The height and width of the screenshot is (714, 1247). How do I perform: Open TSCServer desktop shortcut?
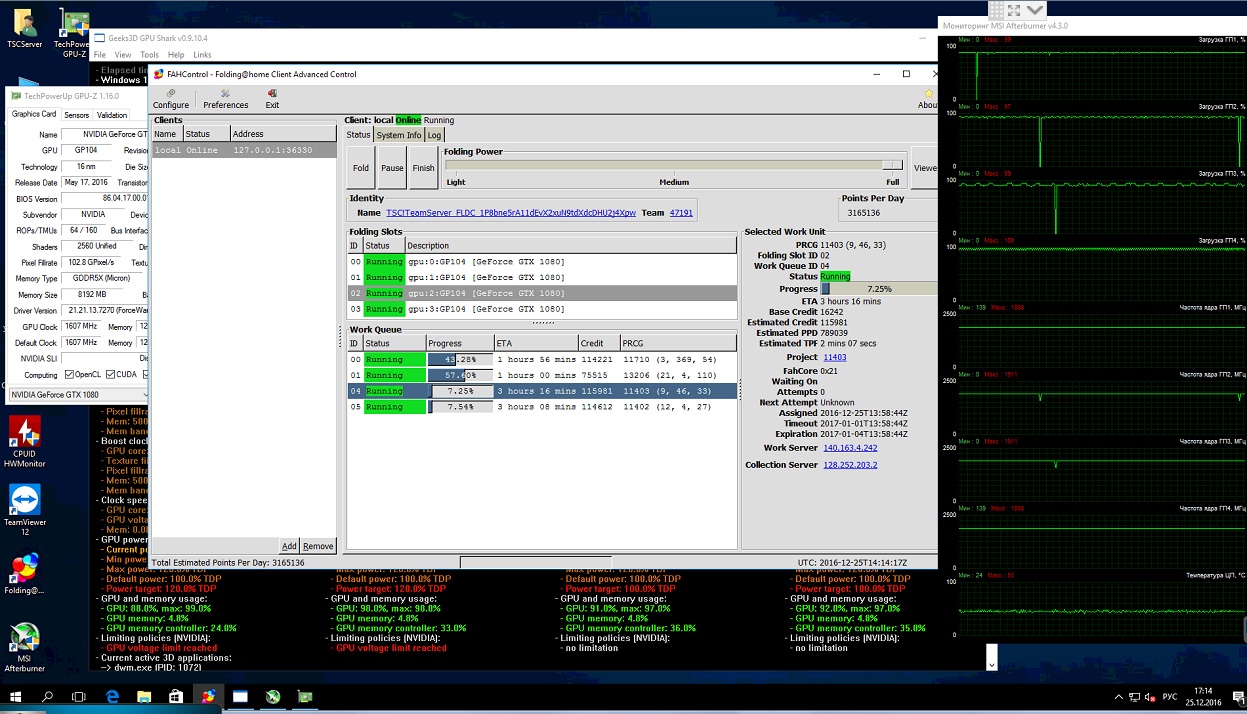(x=24, y=28)
